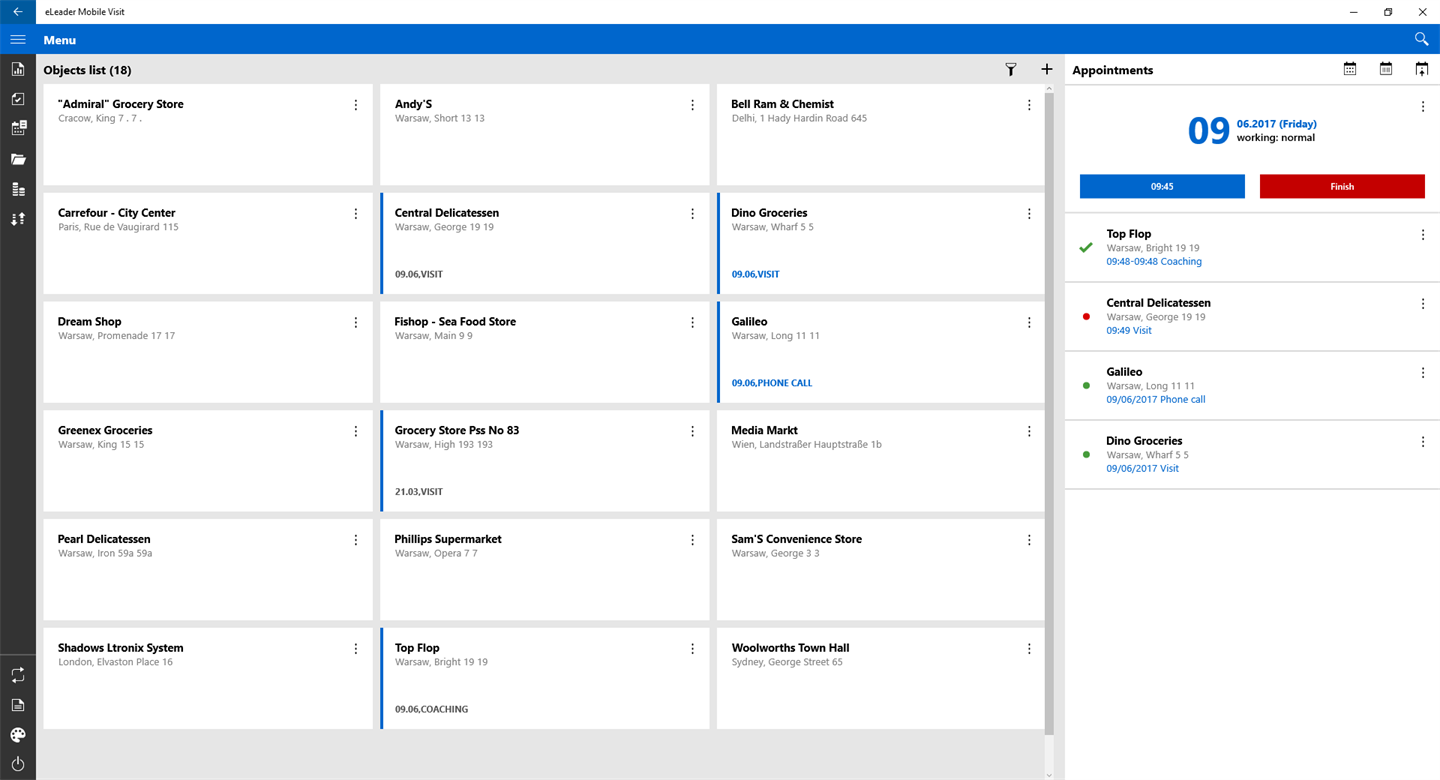This screenshot has width=1440, height=780.
Task: Open options for "Admiral" Grocery Store card
Action: coord(356,105)
